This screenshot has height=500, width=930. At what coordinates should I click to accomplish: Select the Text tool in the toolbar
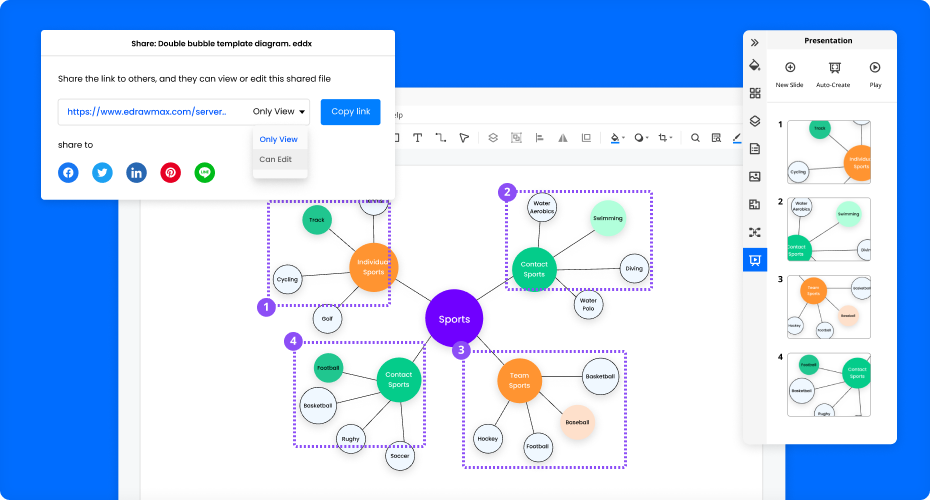pyautogui.click(x=417, y=138)
